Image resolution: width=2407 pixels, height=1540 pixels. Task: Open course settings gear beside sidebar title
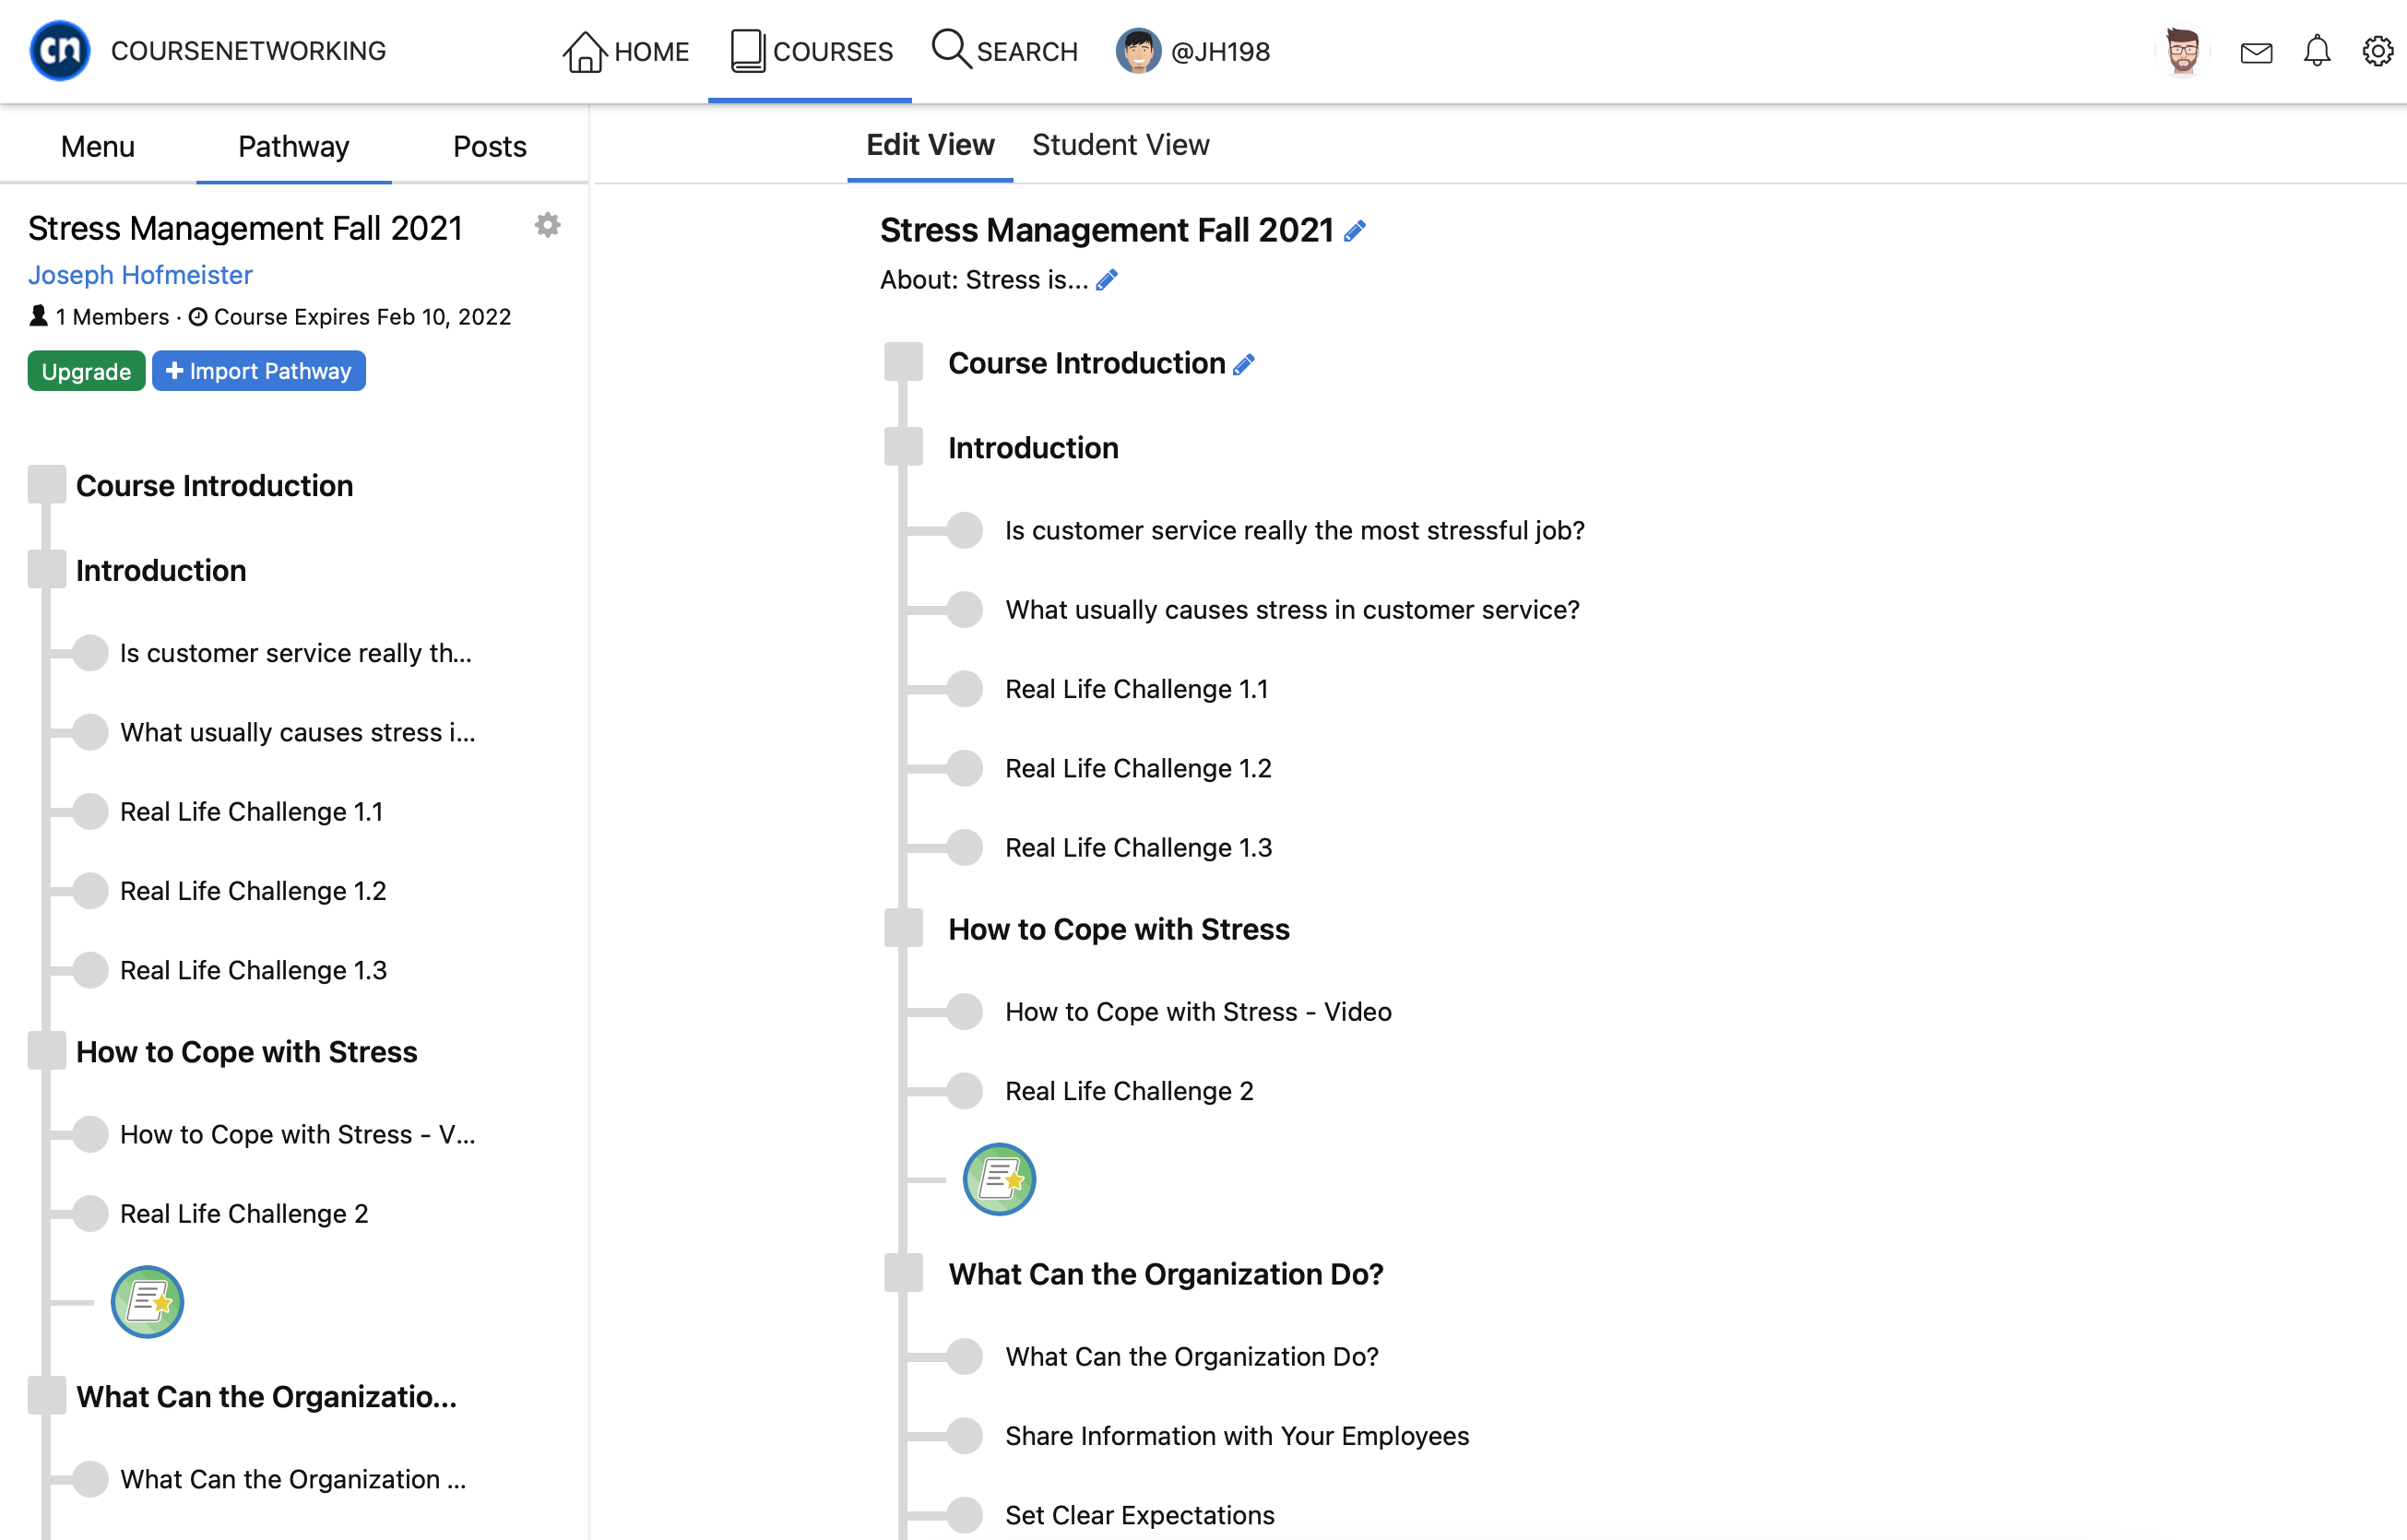(547, 225)
